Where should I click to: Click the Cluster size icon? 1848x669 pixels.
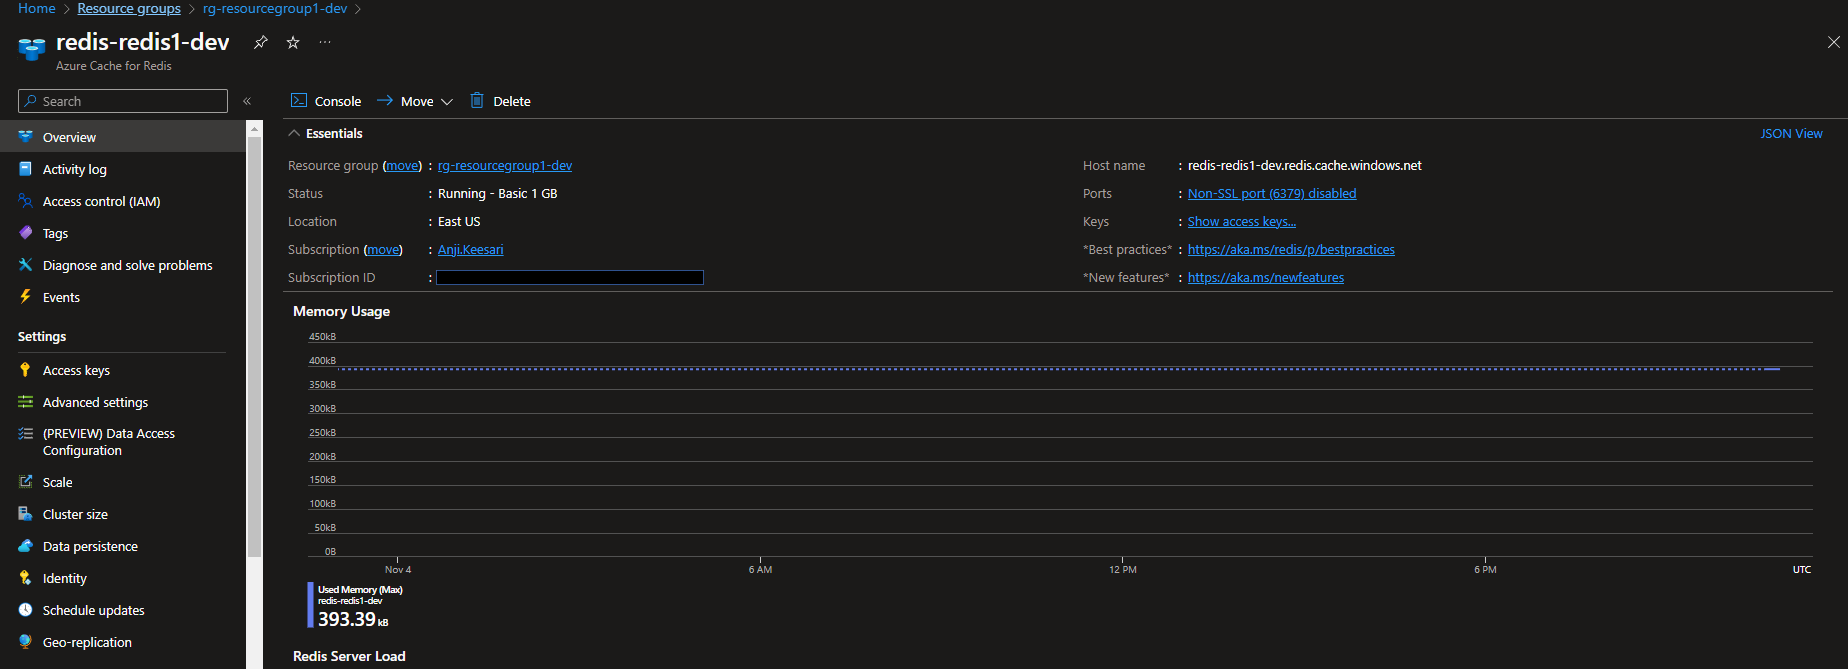pos(25,514)
